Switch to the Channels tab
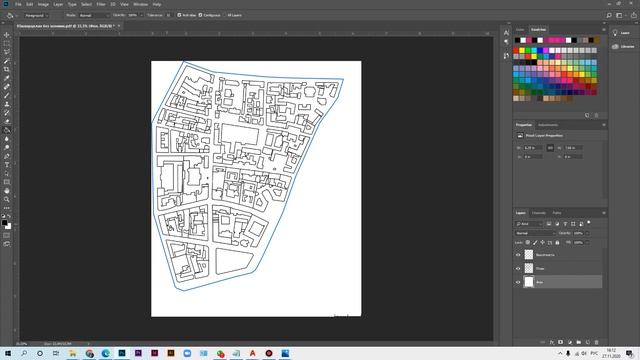640x360 pixels. click(539, 213)
